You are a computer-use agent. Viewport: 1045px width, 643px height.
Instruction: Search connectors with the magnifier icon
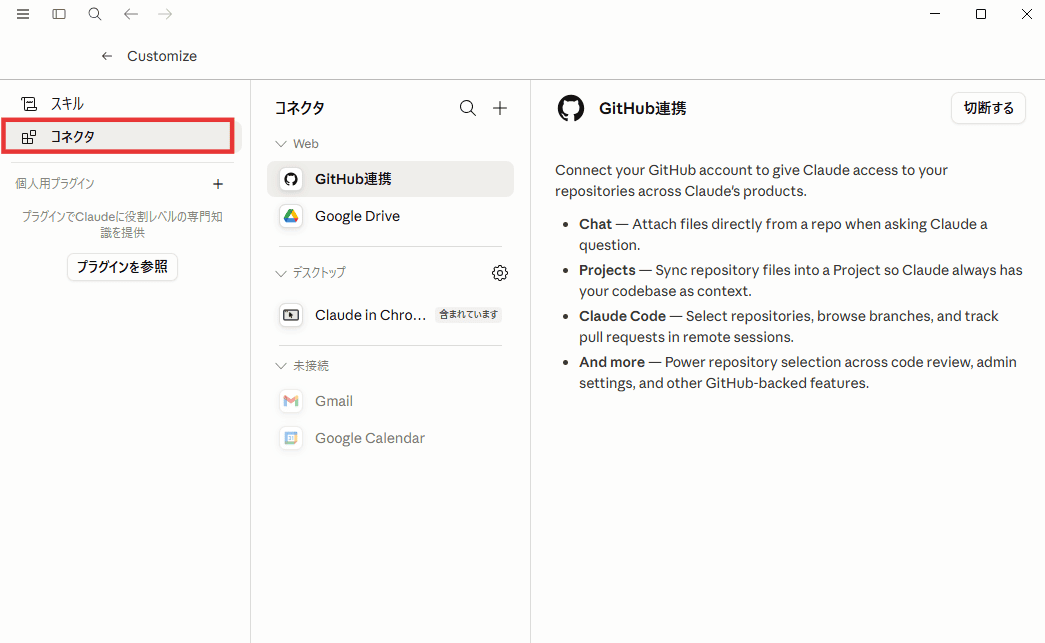click(468, 108)
